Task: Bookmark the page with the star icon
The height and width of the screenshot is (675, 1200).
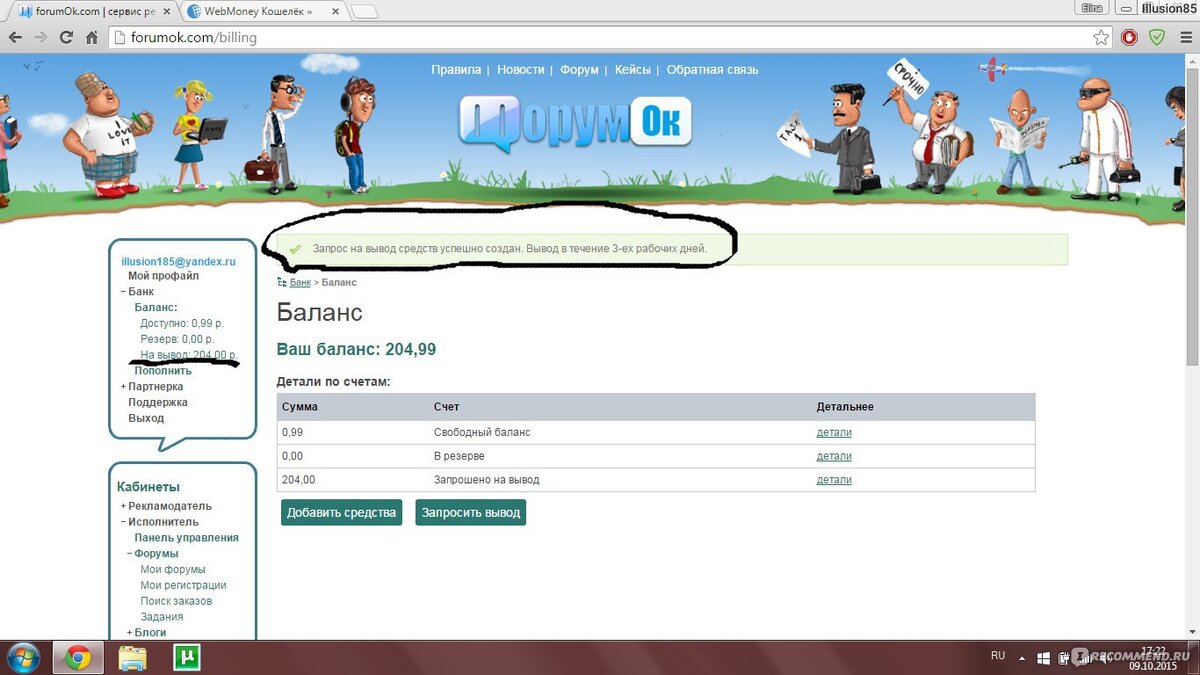Action: pyautogui.click(x=1101, y=38)
